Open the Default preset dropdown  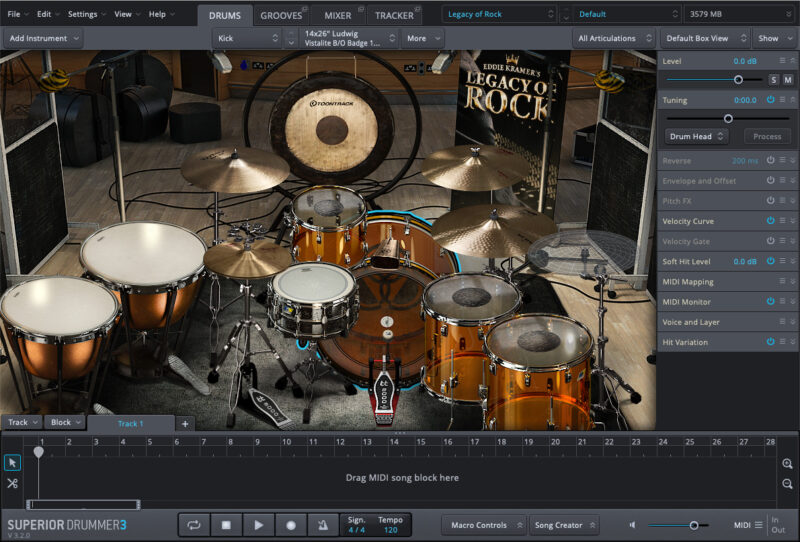click(627, 14)
